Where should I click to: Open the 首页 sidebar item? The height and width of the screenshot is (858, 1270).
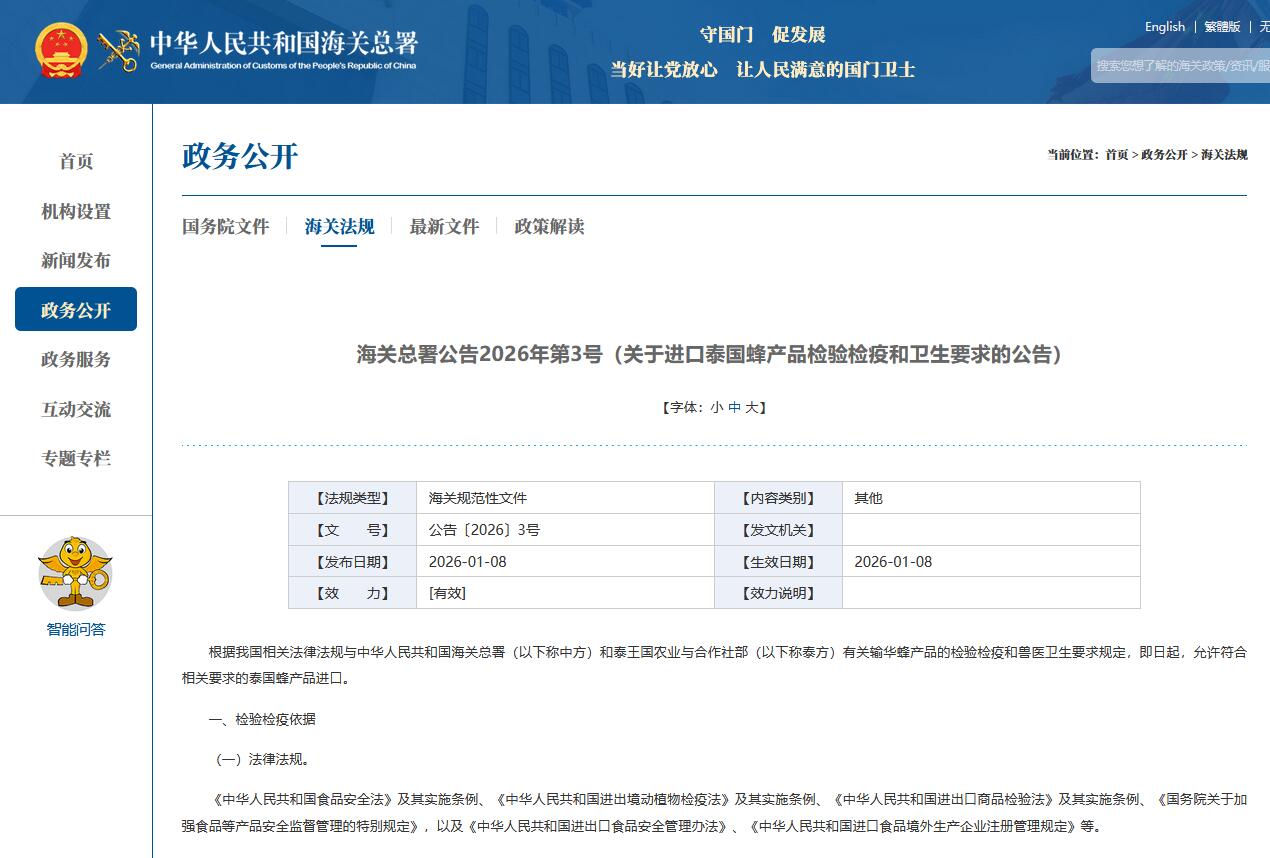click(76, 161)
